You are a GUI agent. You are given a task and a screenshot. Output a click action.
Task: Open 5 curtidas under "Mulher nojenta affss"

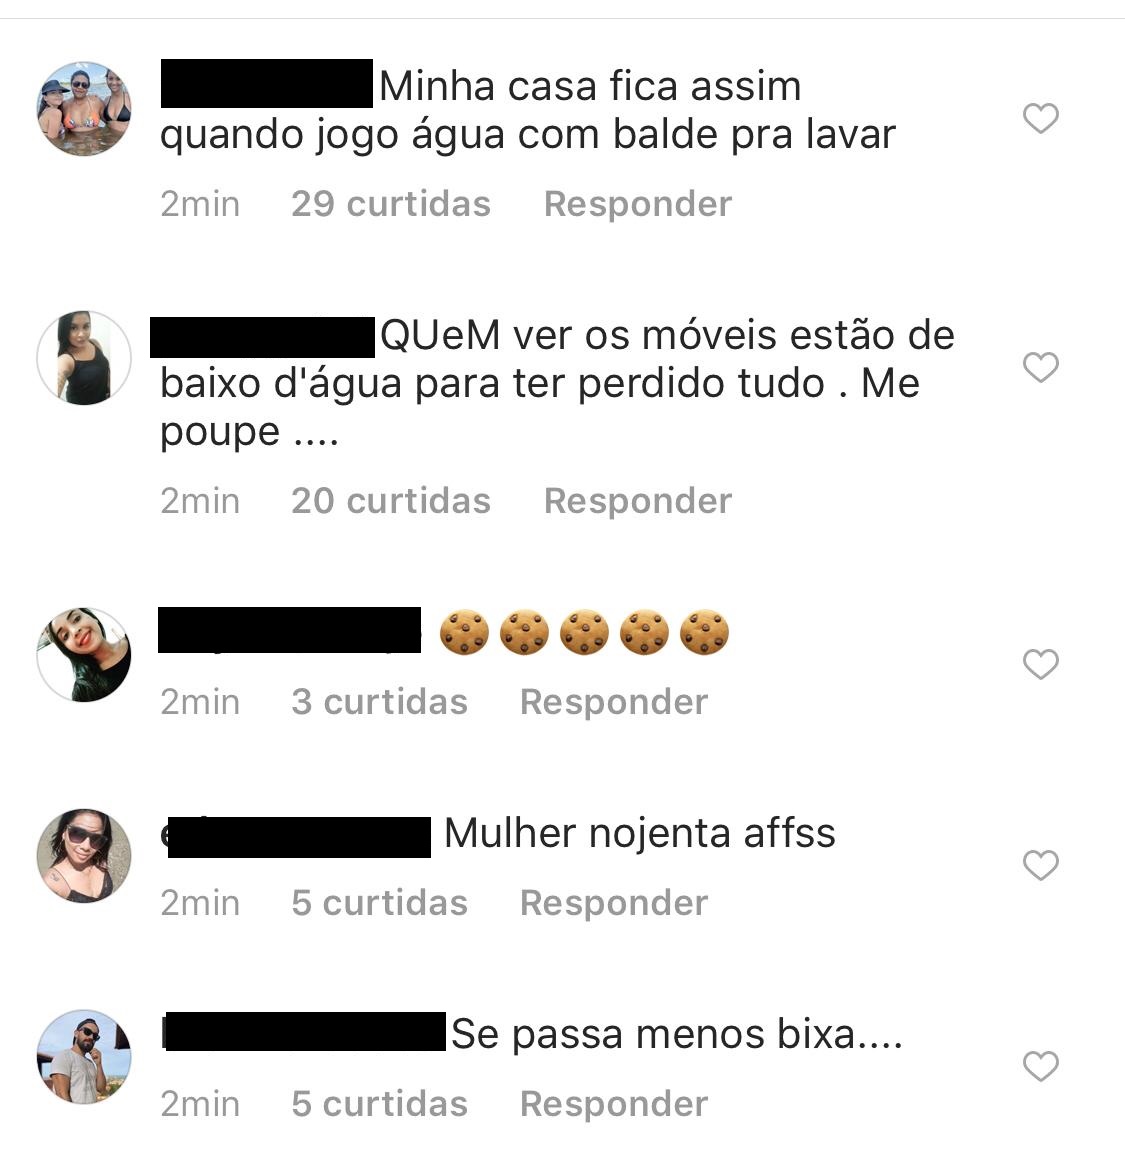click(379, 903)
